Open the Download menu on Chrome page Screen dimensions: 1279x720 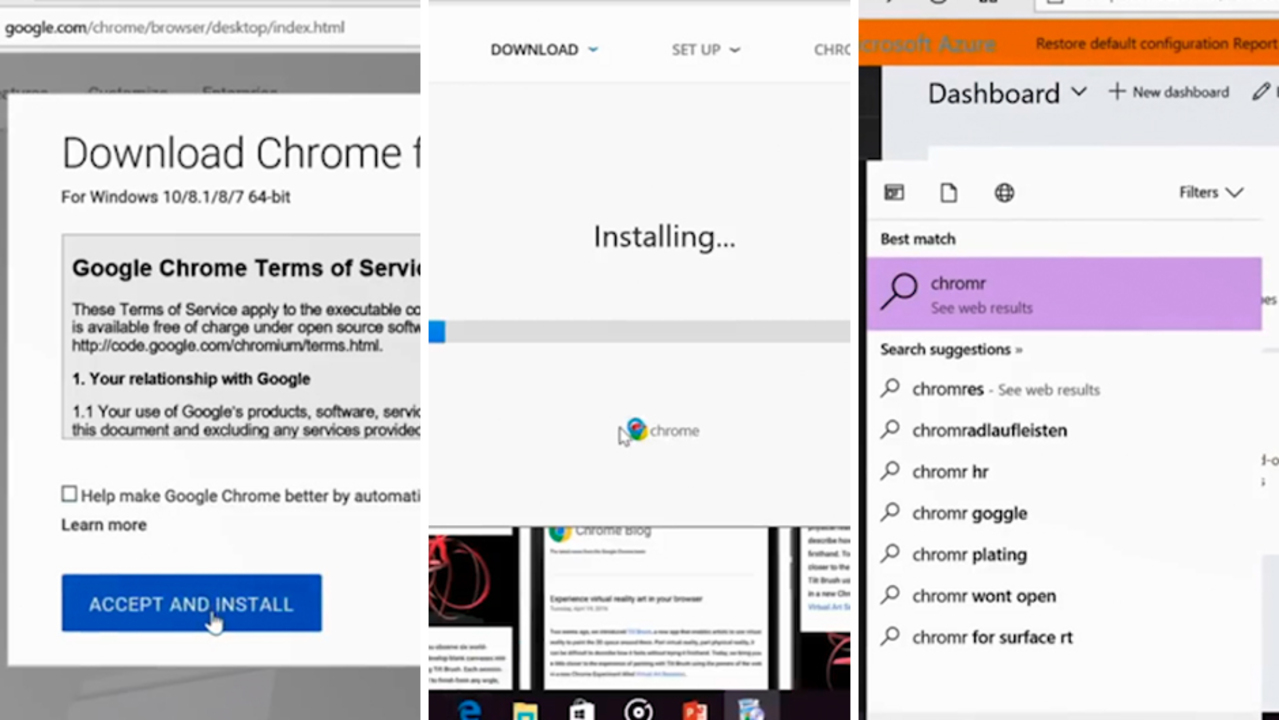pyautogui.click(x=543, y=50)
